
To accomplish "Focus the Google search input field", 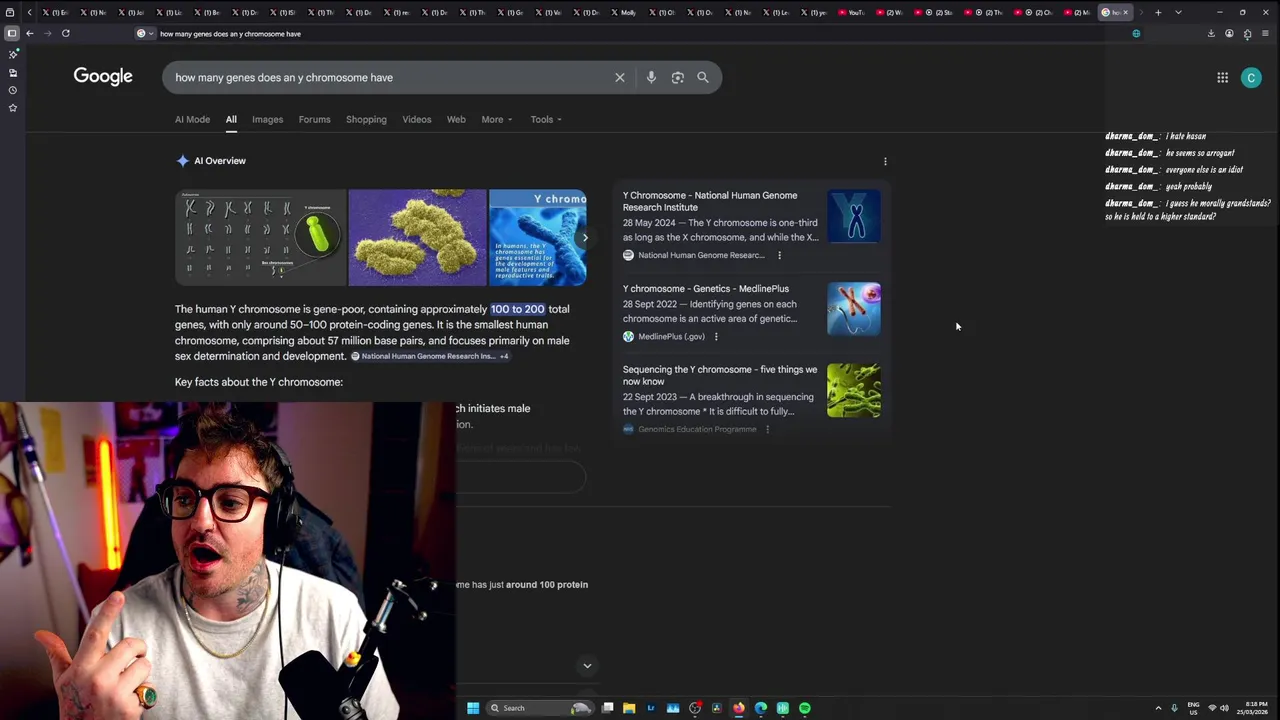I will pos(390,77).
